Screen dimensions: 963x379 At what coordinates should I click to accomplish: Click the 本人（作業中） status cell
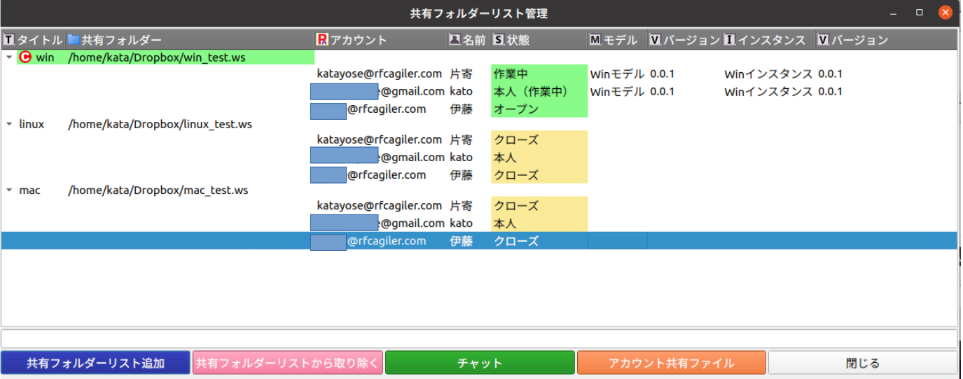point(539,92)
